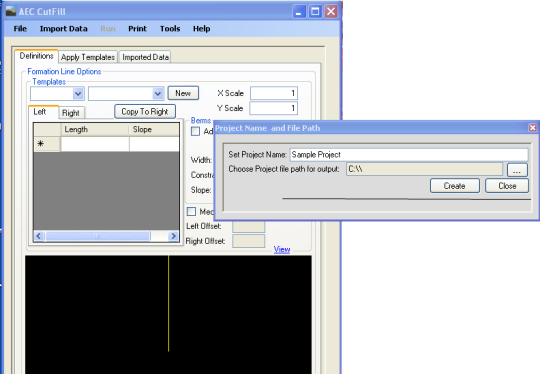This screenshot has height=374, width=540.
Task: Click the Copy To Right button
Action: point(145,112)
